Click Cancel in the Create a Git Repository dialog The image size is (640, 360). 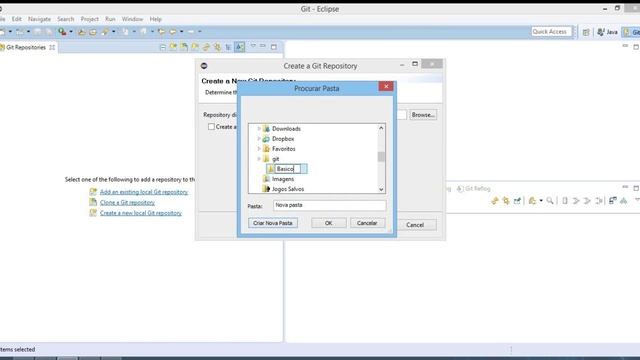415,225
